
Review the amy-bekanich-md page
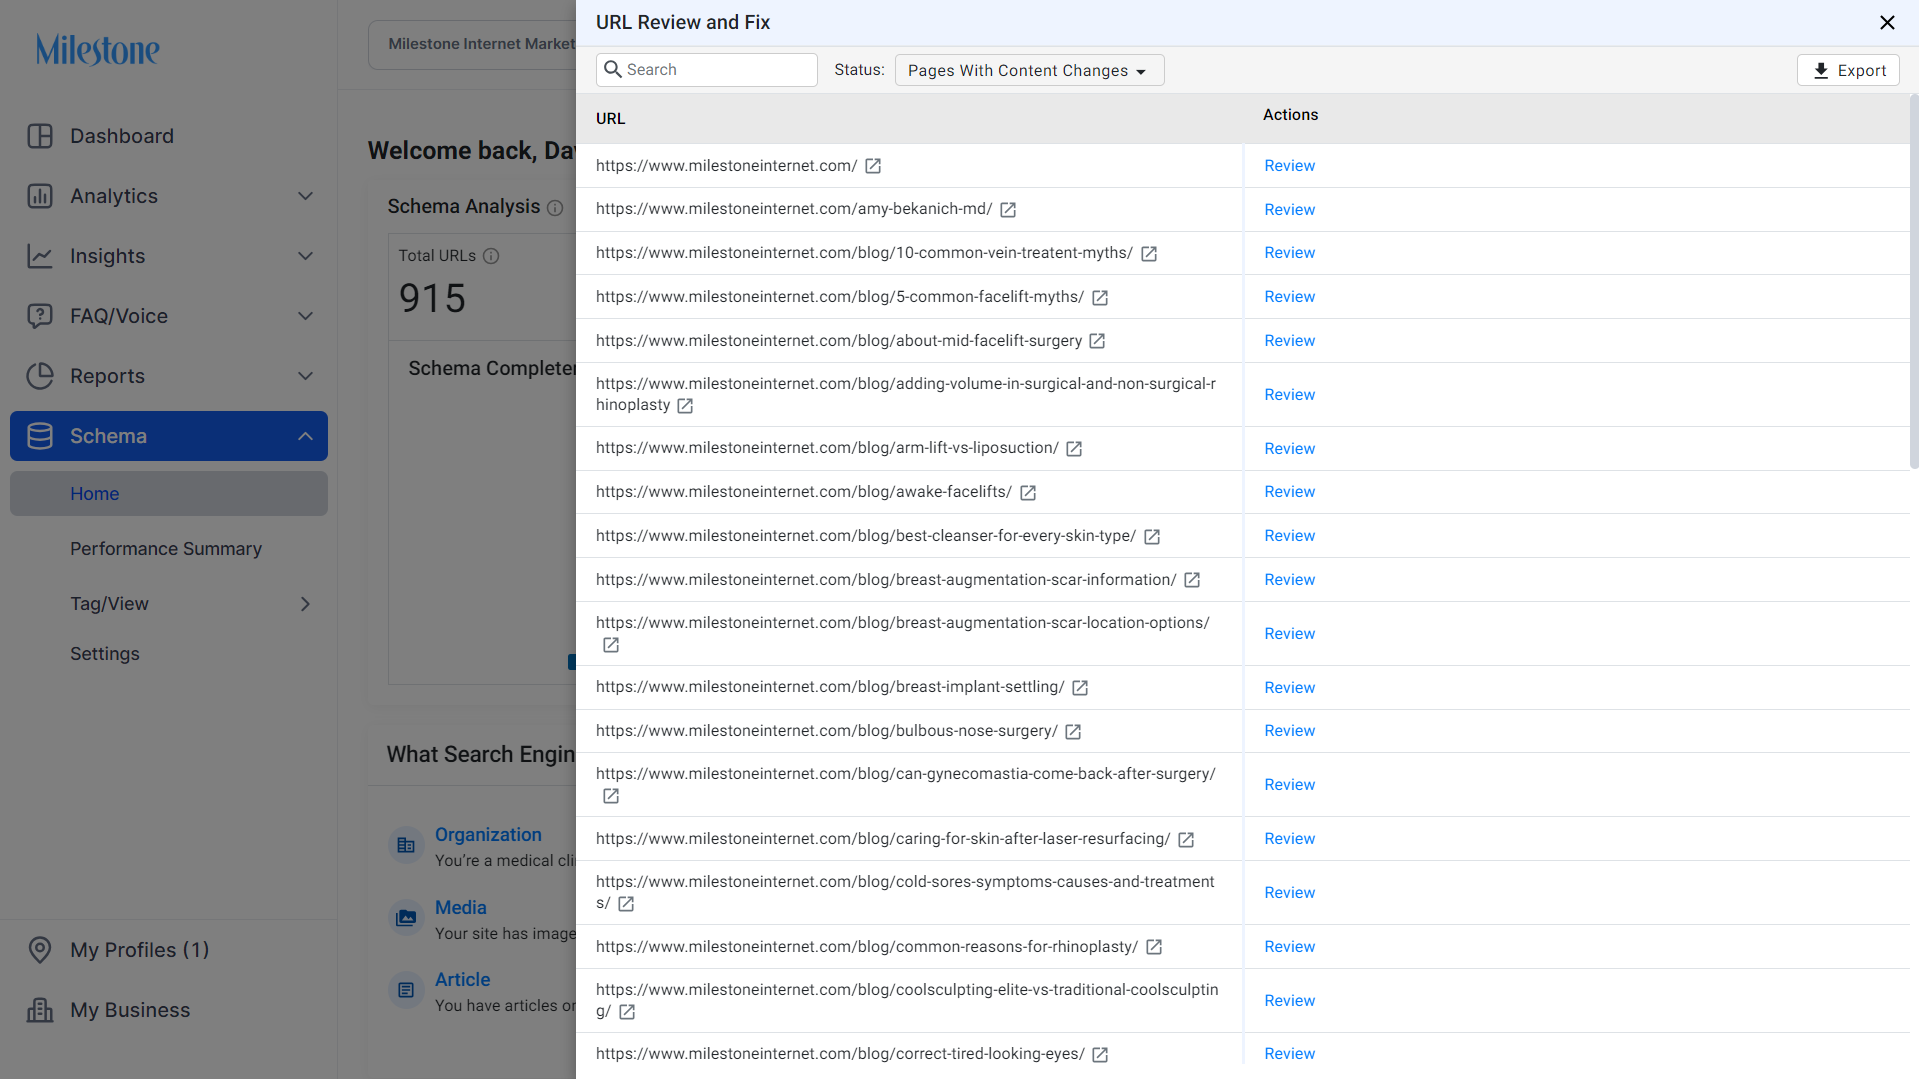coord(1289,210)
